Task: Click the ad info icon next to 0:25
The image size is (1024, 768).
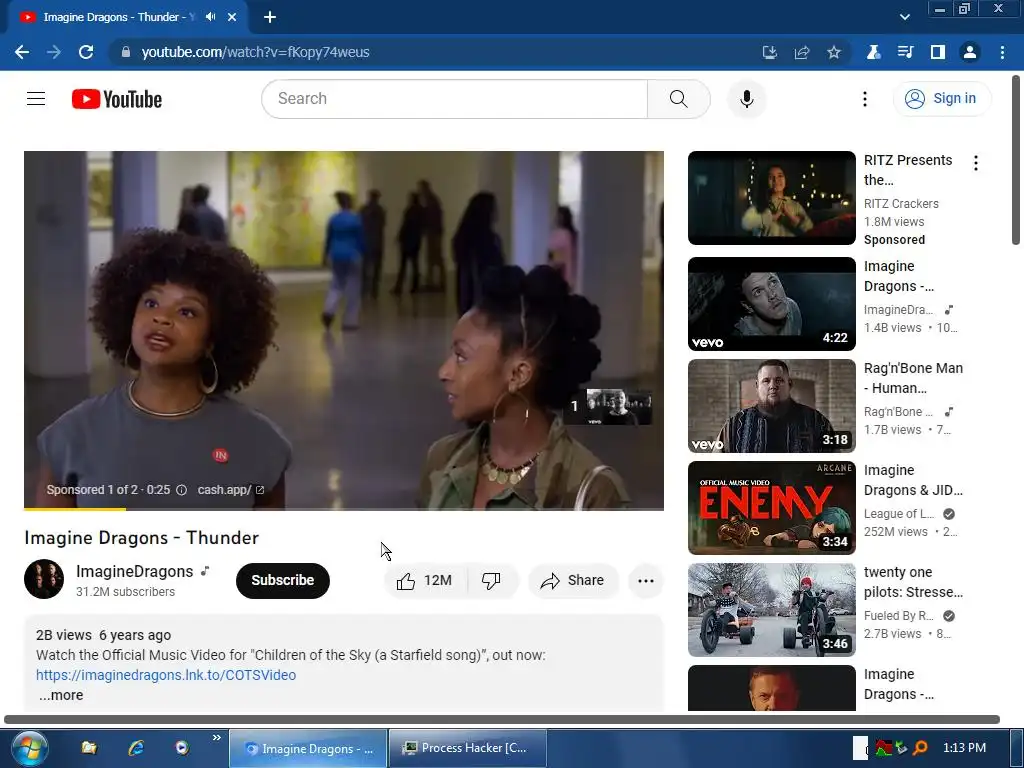Action: (182, 490)
